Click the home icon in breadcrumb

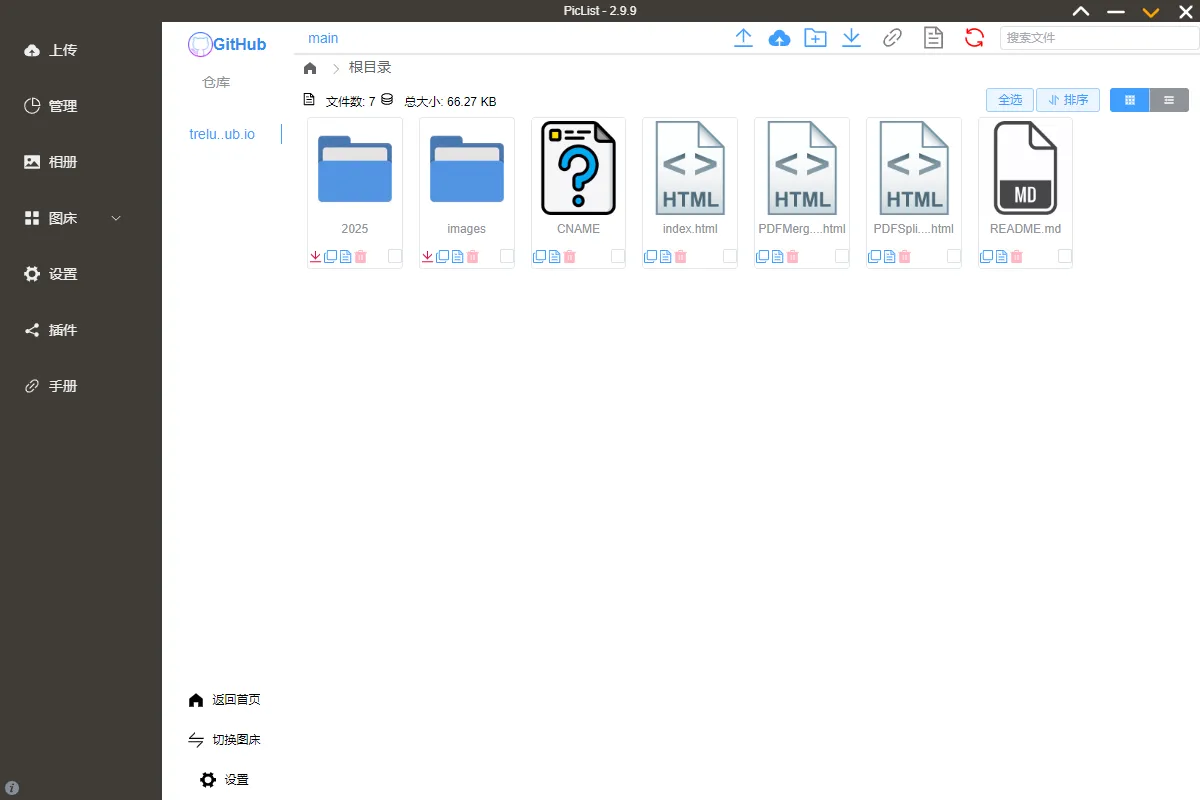[x=310, y=68]
